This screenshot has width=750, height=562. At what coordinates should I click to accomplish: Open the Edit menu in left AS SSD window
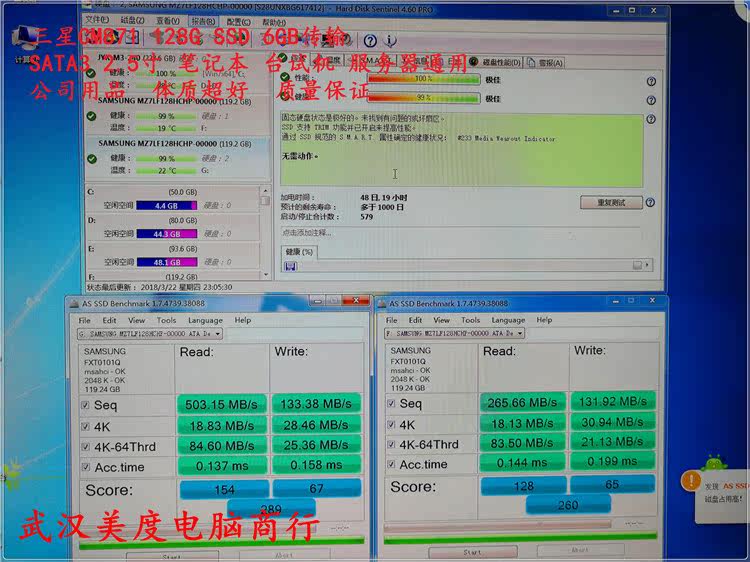(x=109, y=320)
